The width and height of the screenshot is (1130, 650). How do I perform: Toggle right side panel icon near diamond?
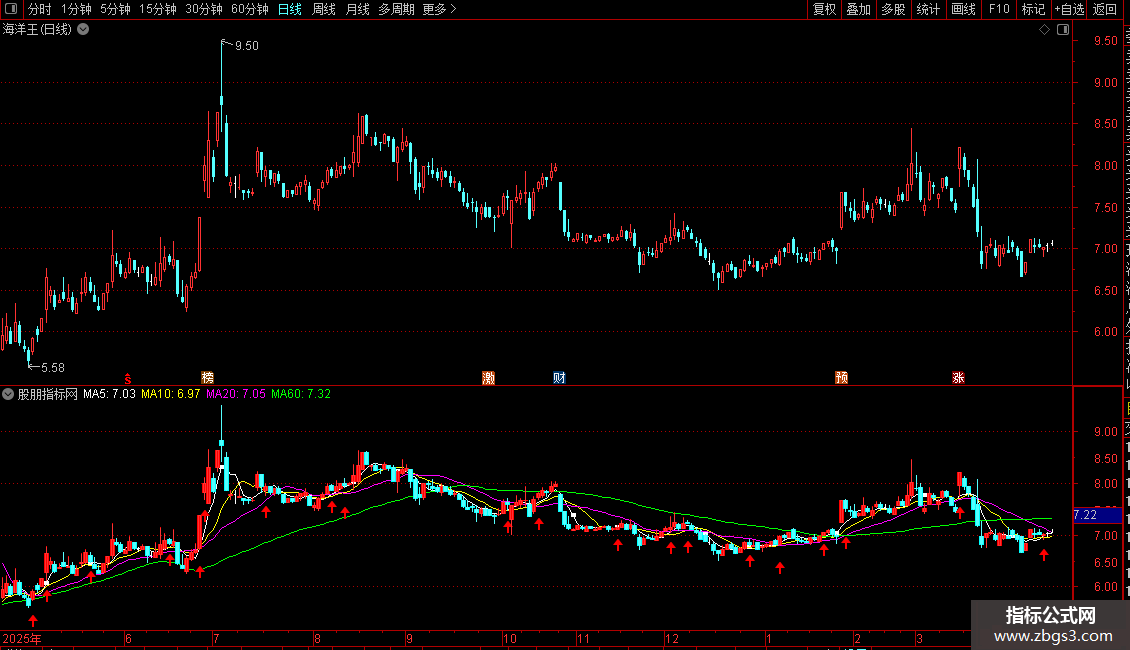[1063, 30]
